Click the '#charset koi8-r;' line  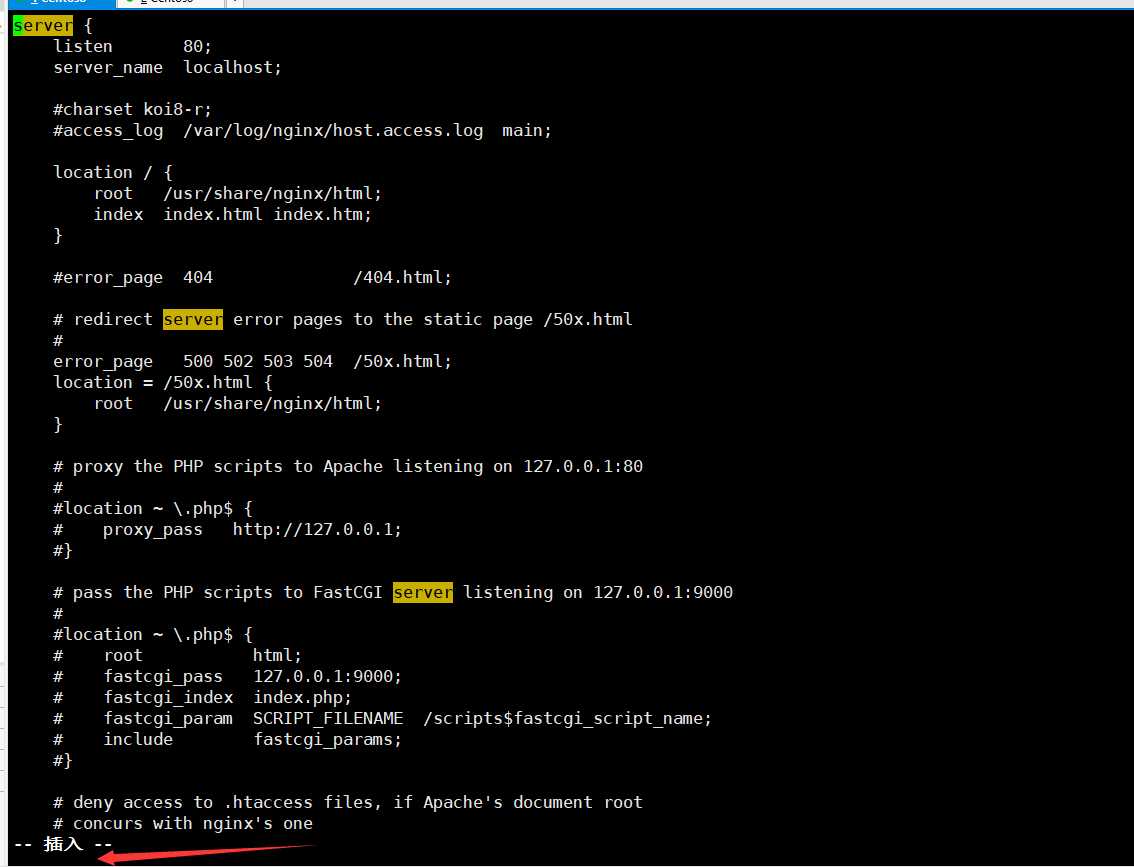click(x=132, y=109)
